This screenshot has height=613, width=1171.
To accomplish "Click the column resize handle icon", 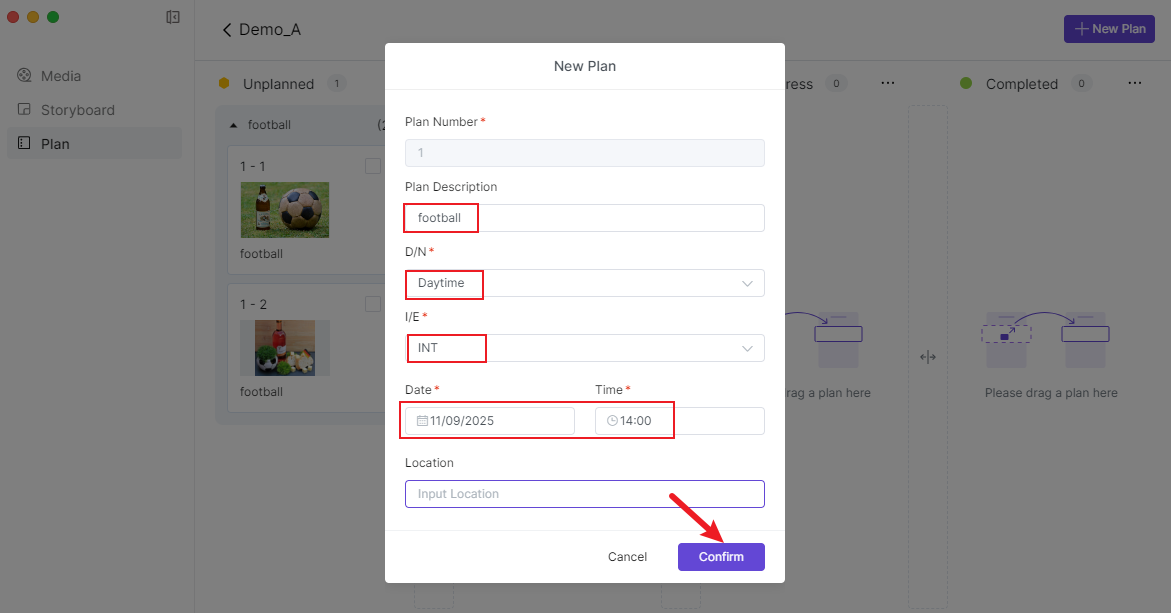I will click(x=927, y=358).
